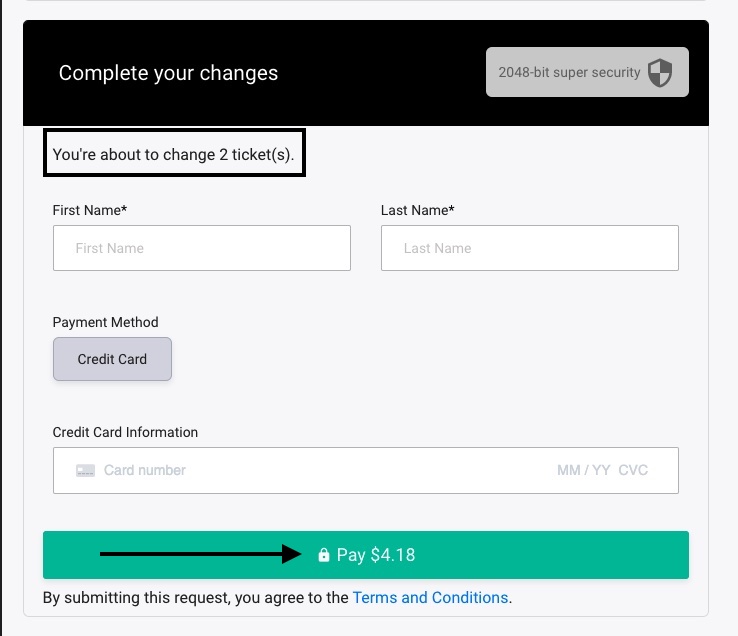Click the black arrow pointing to Pay
The height and width of the screenshot is (636, 738).
[200, 554]
